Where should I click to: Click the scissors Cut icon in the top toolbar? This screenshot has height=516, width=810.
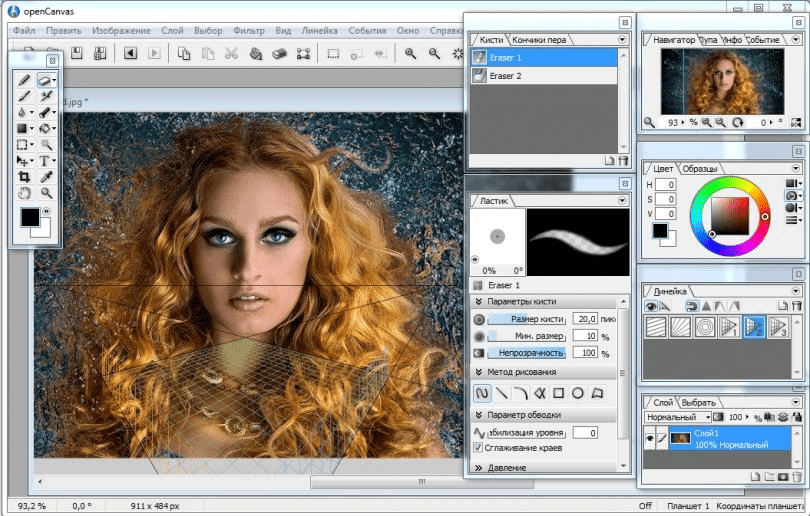[233, 53]
